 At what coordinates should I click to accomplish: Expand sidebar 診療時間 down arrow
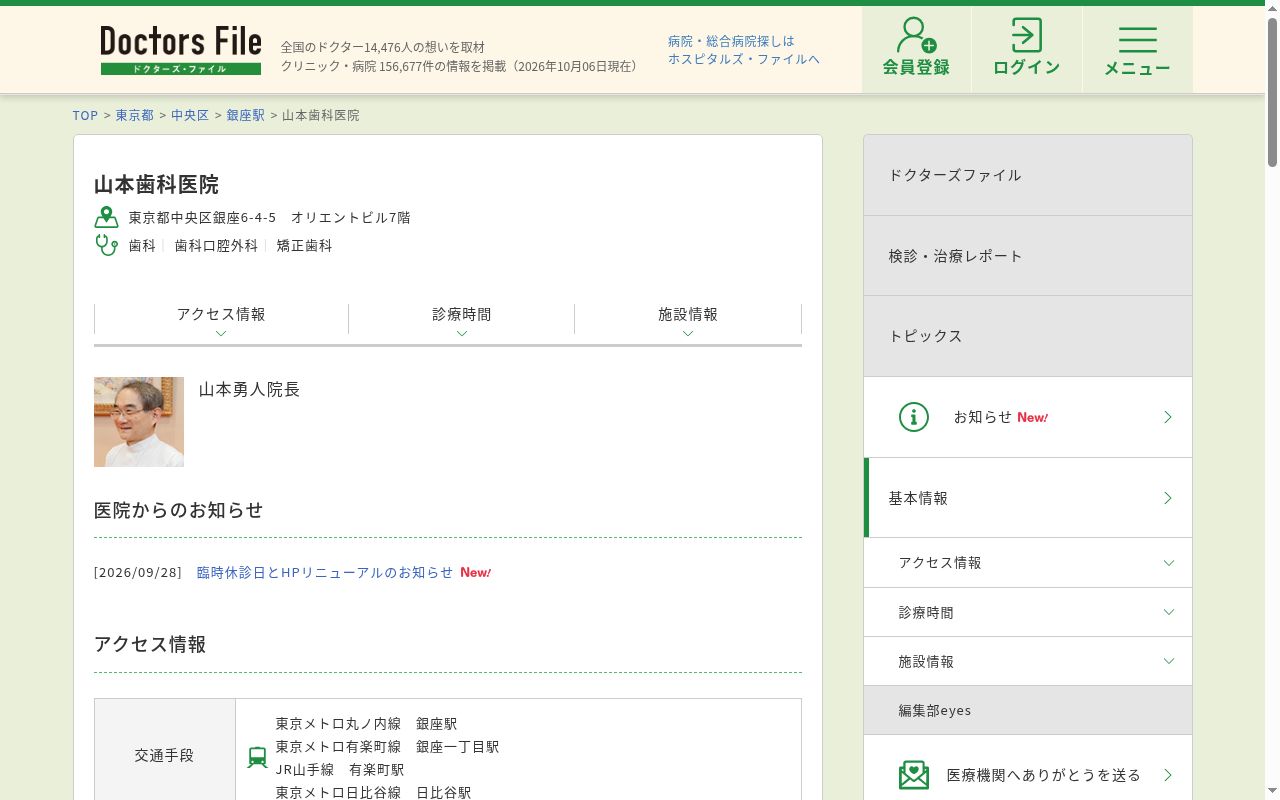1169,612
